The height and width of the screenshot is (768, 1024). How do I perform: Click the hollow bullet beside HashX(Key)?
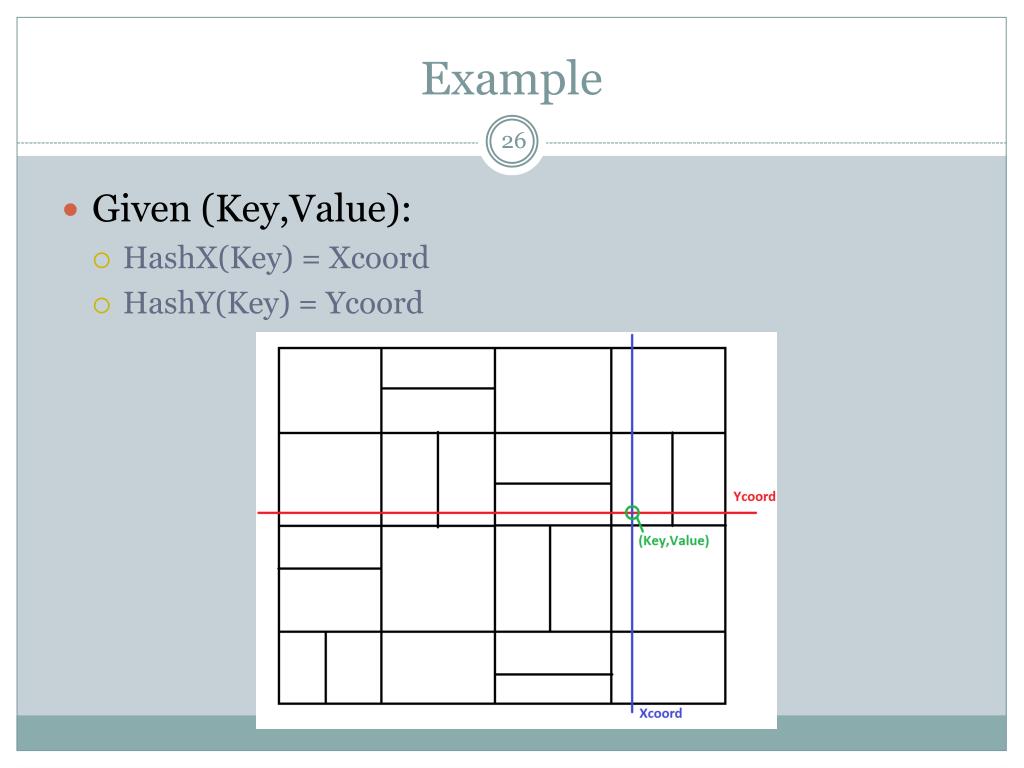102,261
